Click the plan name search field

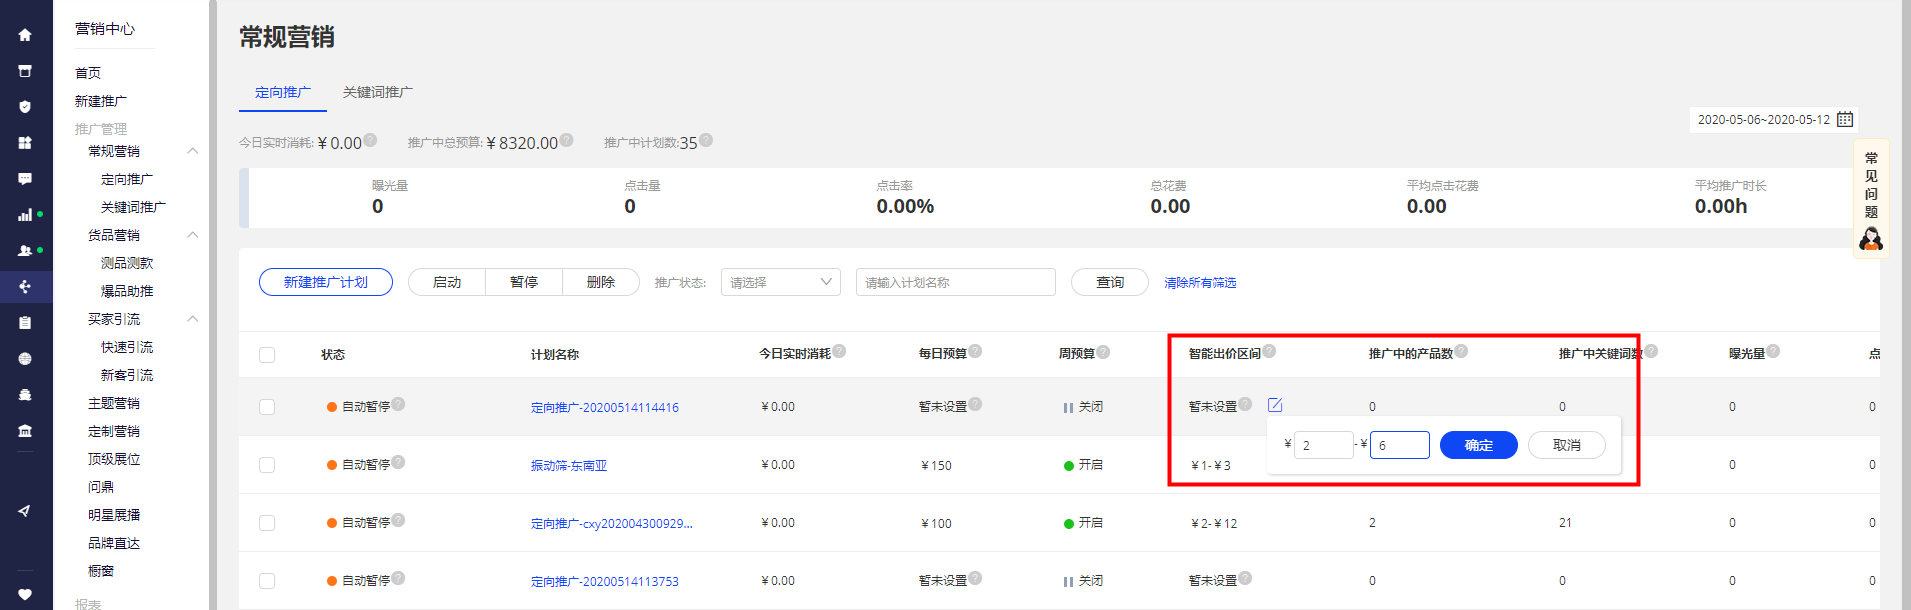[x=955, y=282]
